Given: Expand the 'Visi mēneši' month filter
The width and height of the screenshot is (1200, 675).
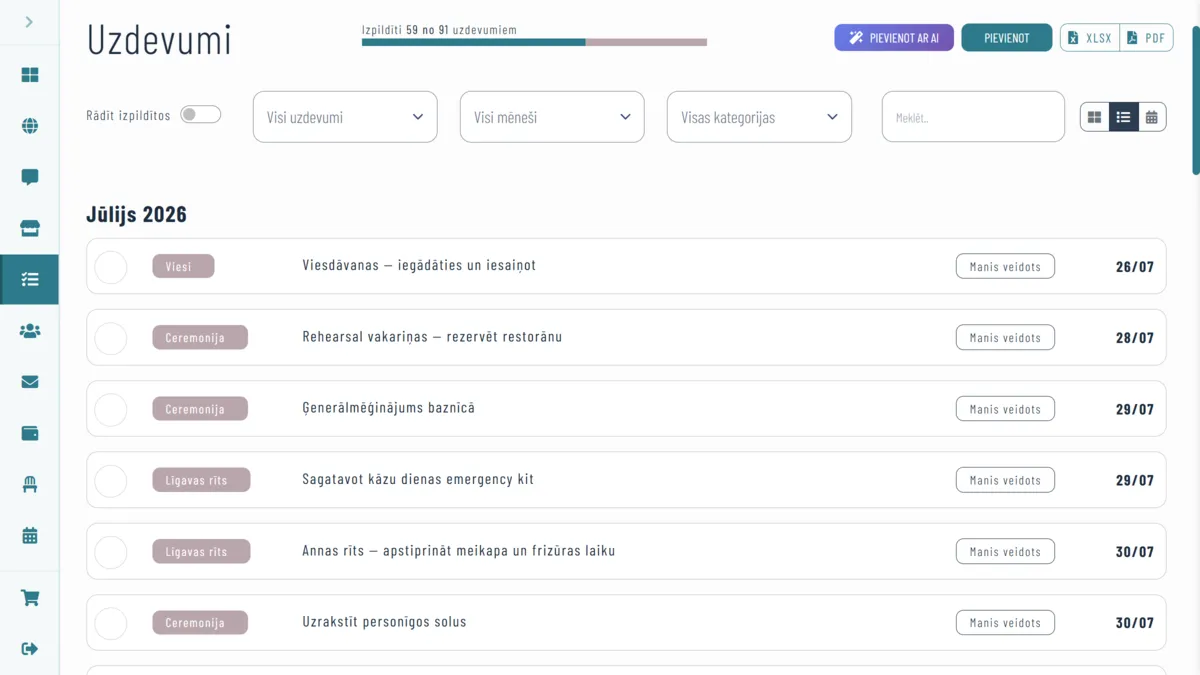Looking at the screenshot, I should pos(552,117).
